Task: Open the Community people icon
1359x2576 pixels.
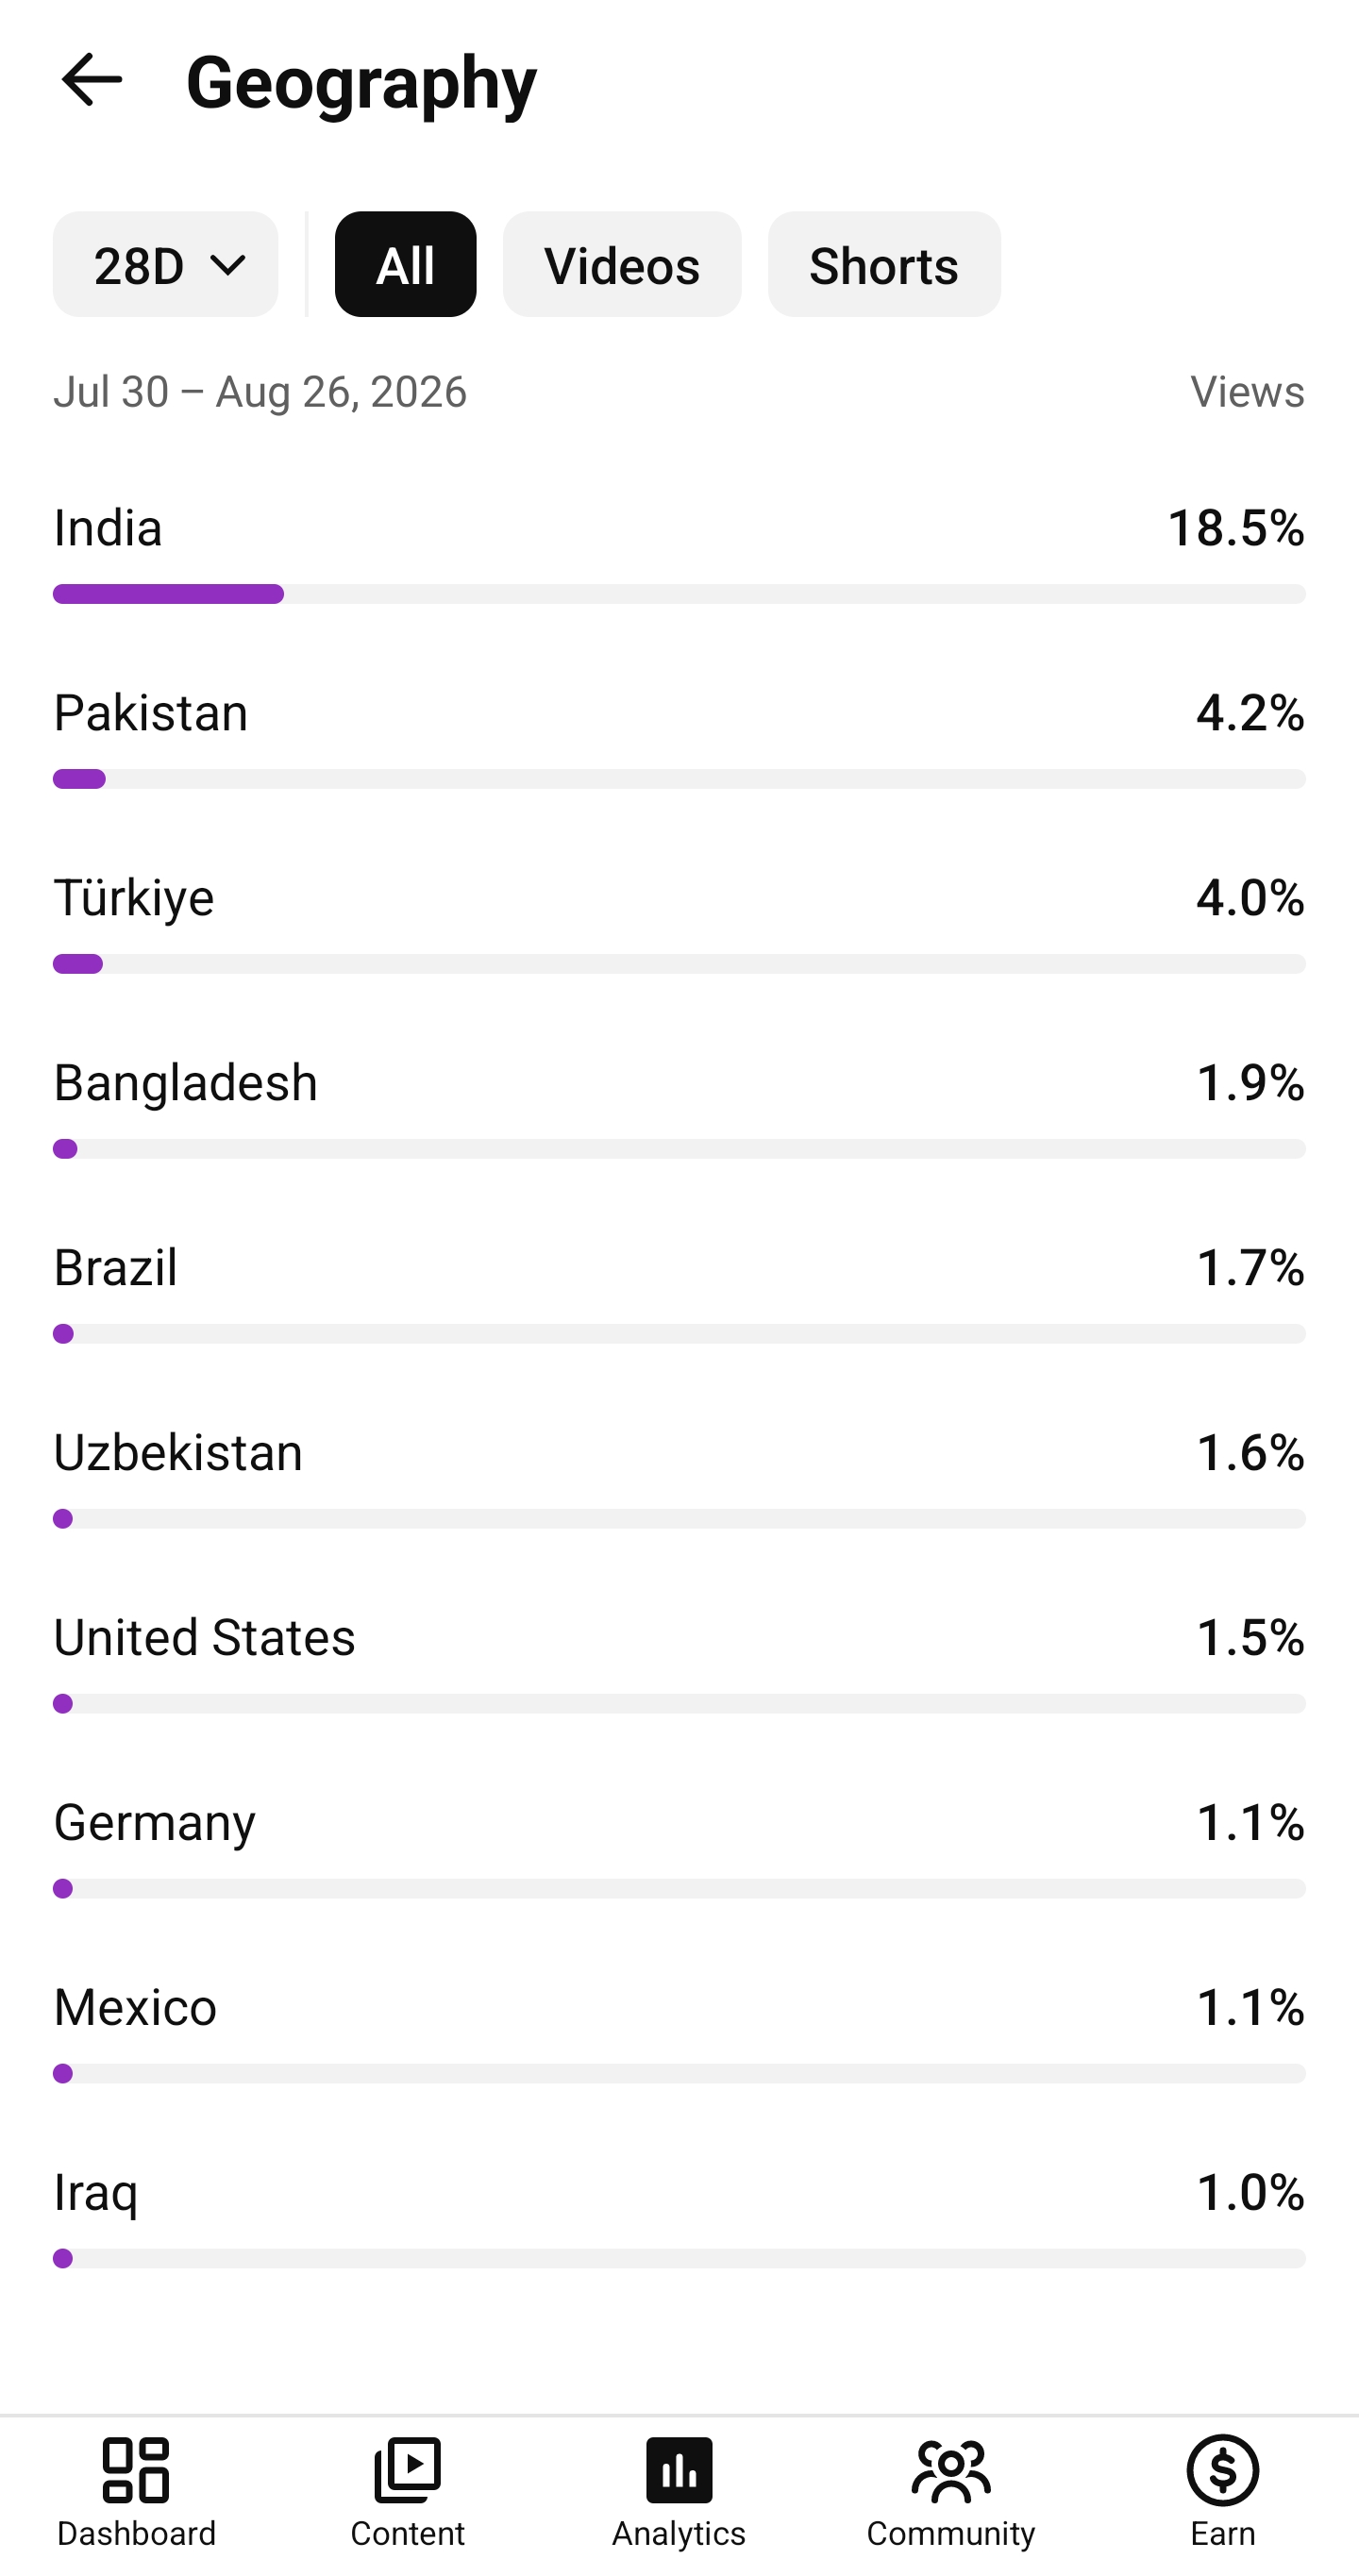Action: 951,2470
